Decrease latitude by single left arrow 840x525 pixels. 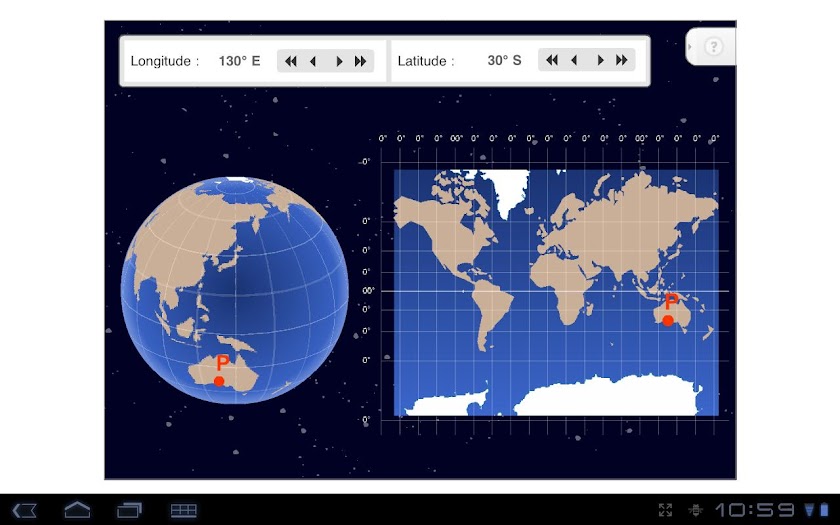click(574, 60)
